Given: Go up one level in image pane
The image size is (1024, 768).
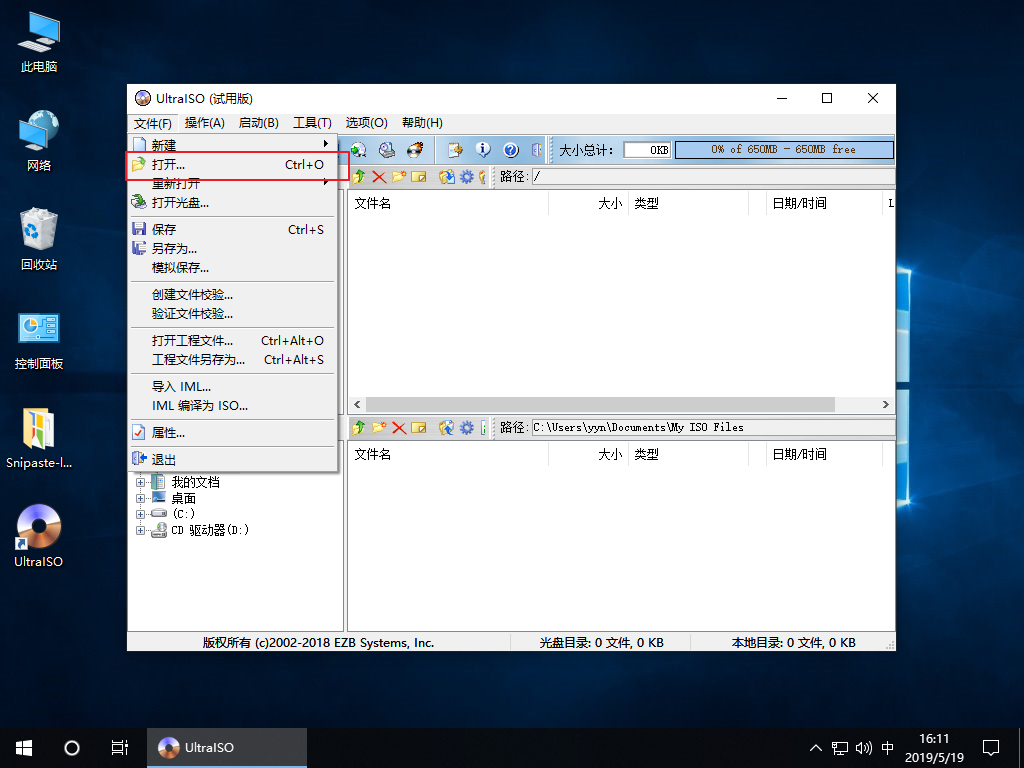Looking at the screenshot, I should click(x=359, y=176).
